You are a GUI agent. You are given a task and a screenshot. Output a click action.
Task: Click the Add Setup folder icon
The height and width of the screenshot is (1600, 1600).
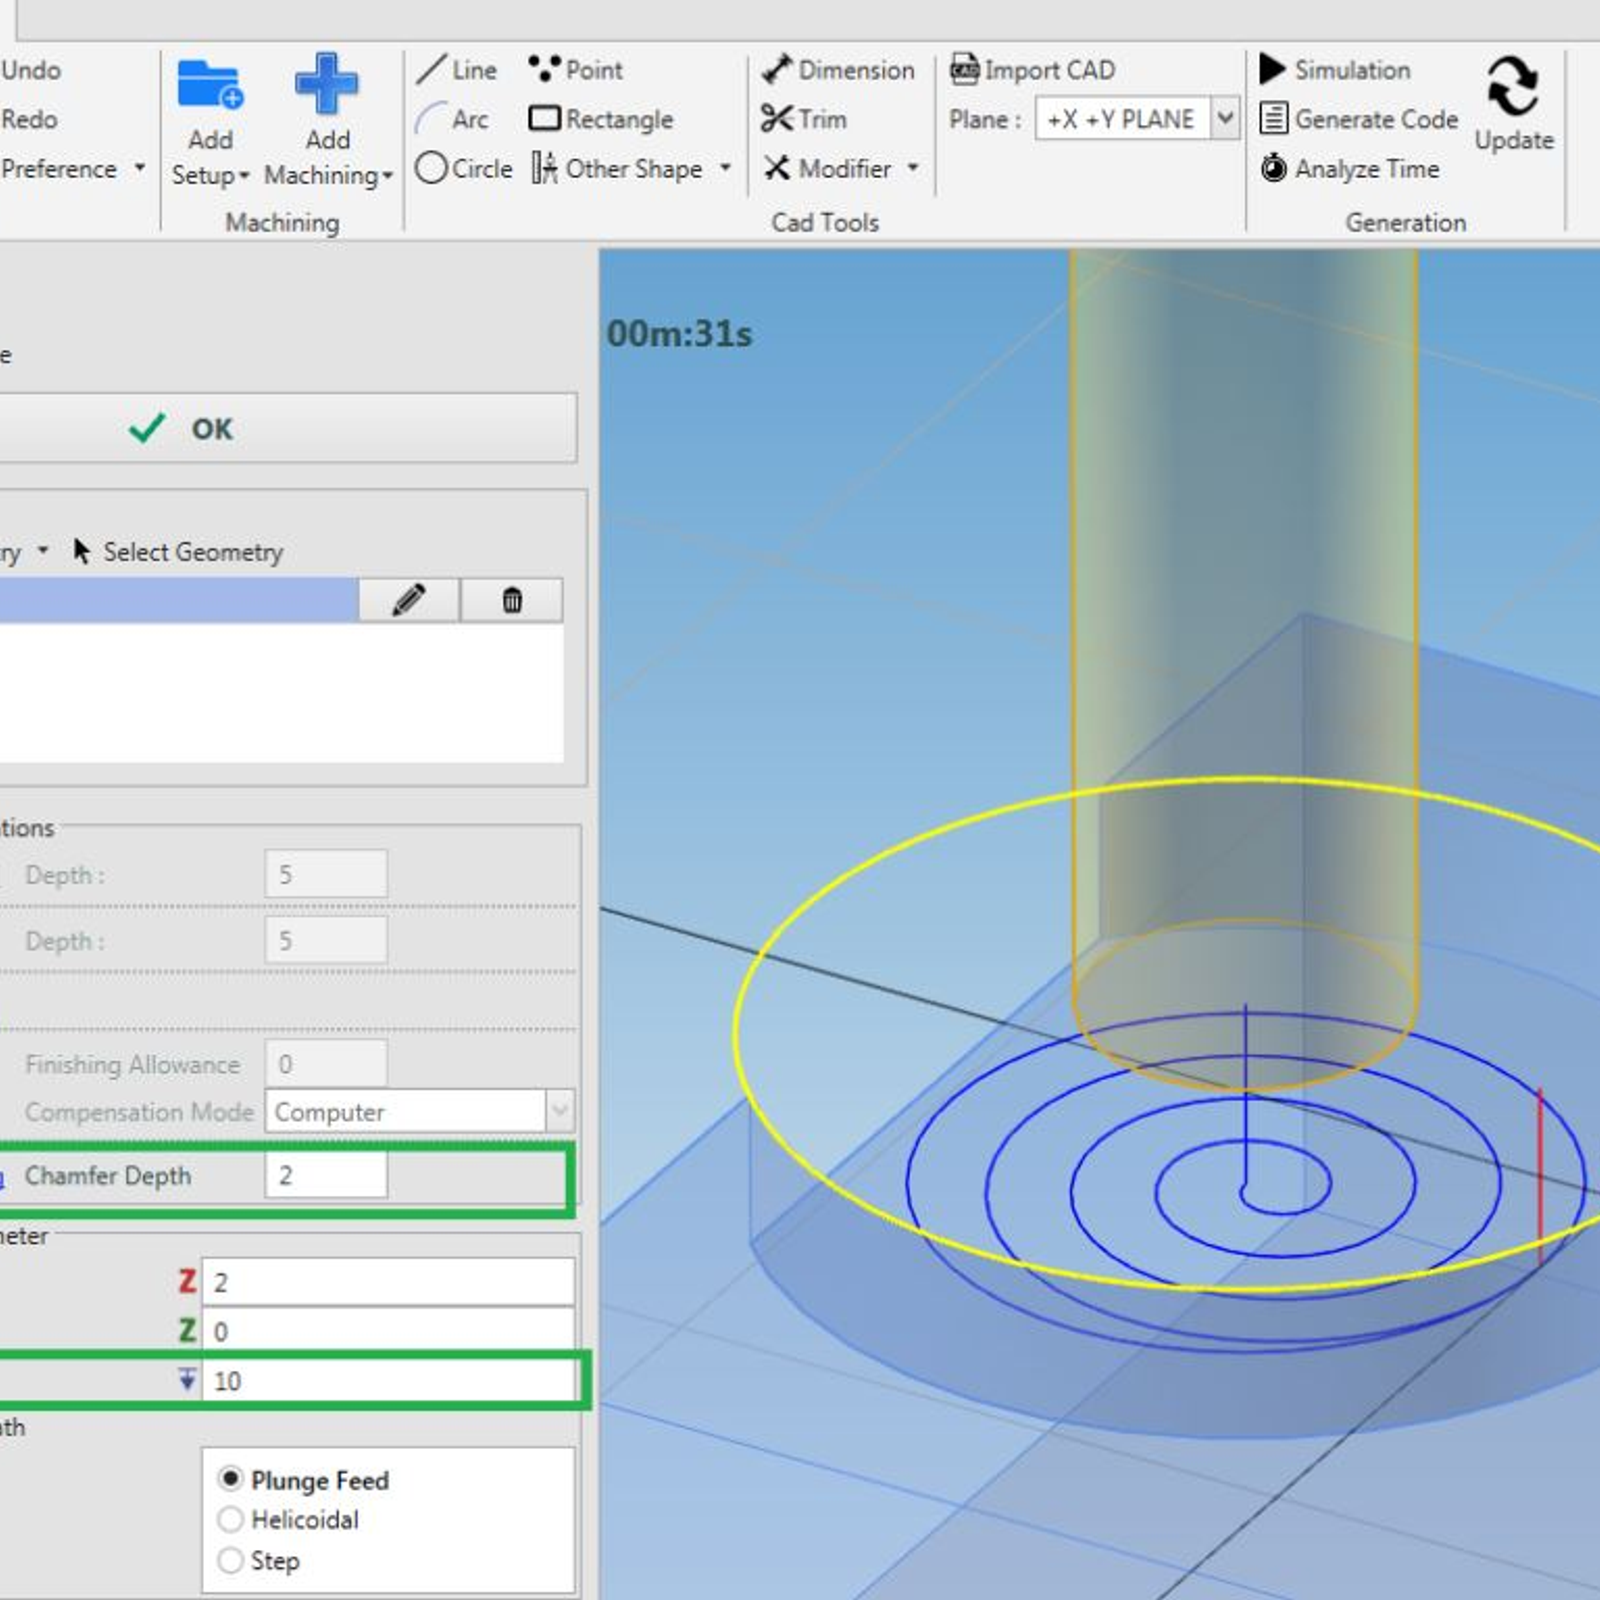(210, 84)
